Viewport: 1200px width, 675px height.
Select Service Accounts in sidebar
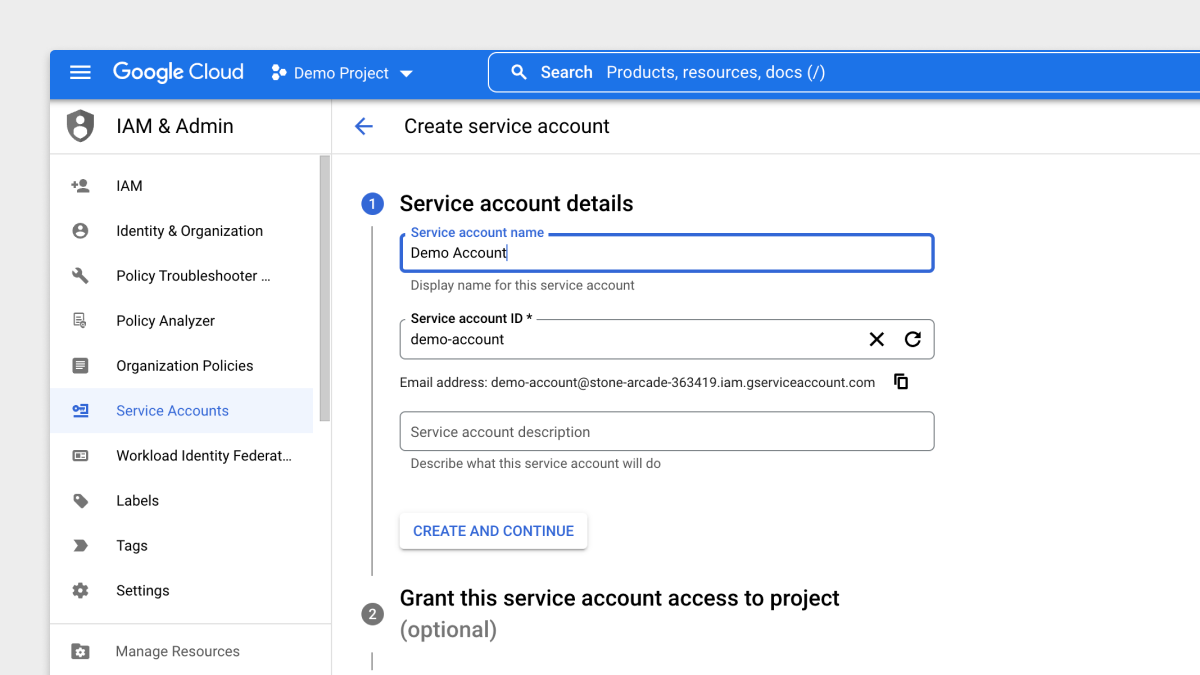(x=182, y=411)
